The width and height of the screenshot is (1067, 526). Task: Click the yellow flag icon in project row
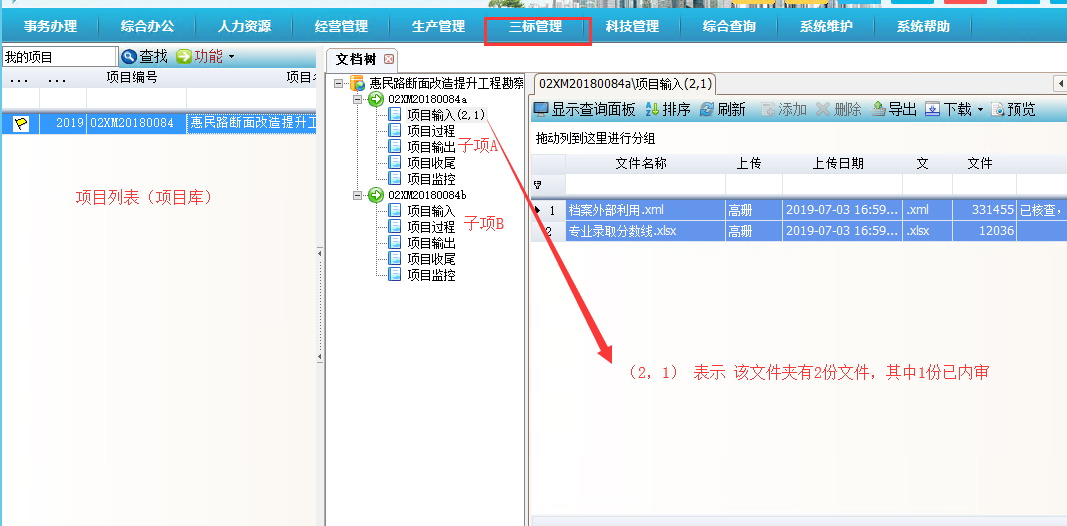click(x=21, y=124)
